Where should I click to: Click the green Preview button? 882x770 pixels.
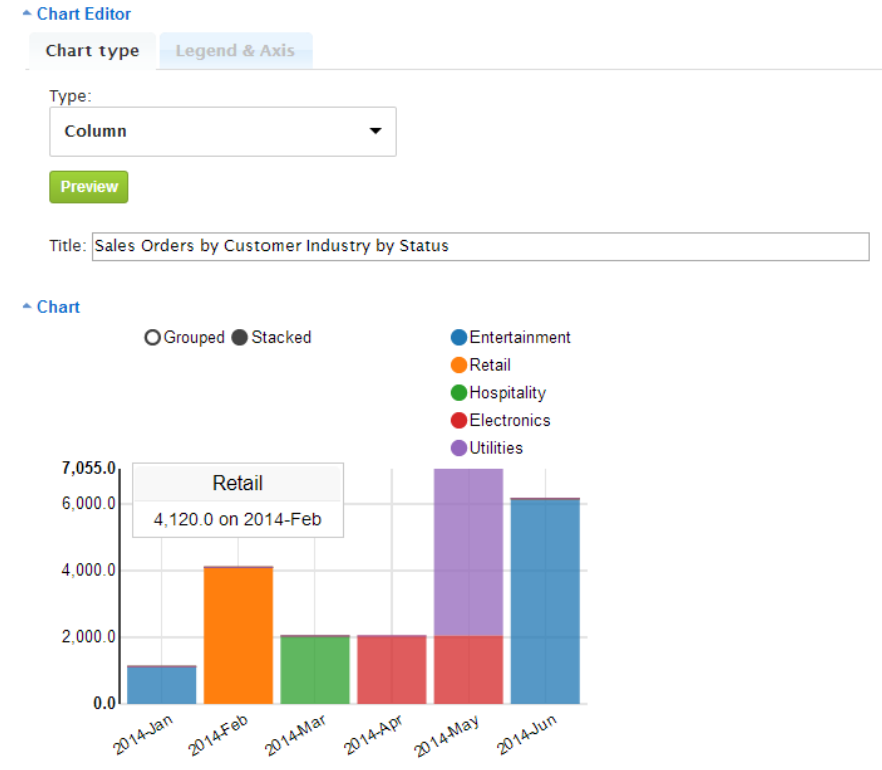pyautogui.click(x=89, y=187)
